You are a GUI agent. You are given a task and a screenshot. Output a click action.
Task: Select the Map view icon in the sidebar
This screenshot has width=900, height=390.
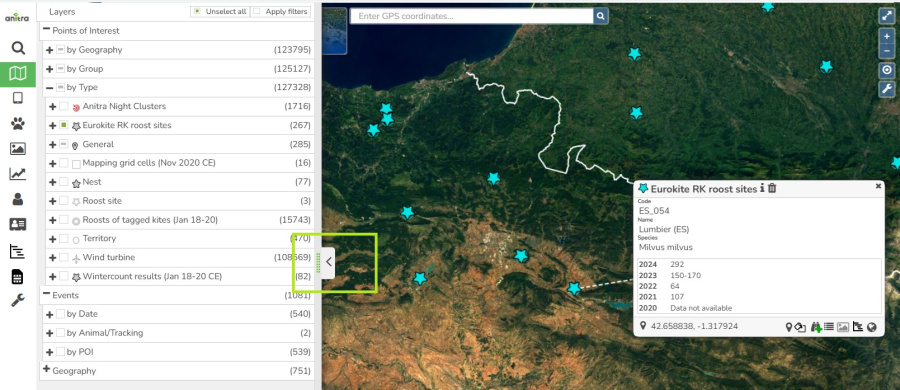tap(18, 74)
